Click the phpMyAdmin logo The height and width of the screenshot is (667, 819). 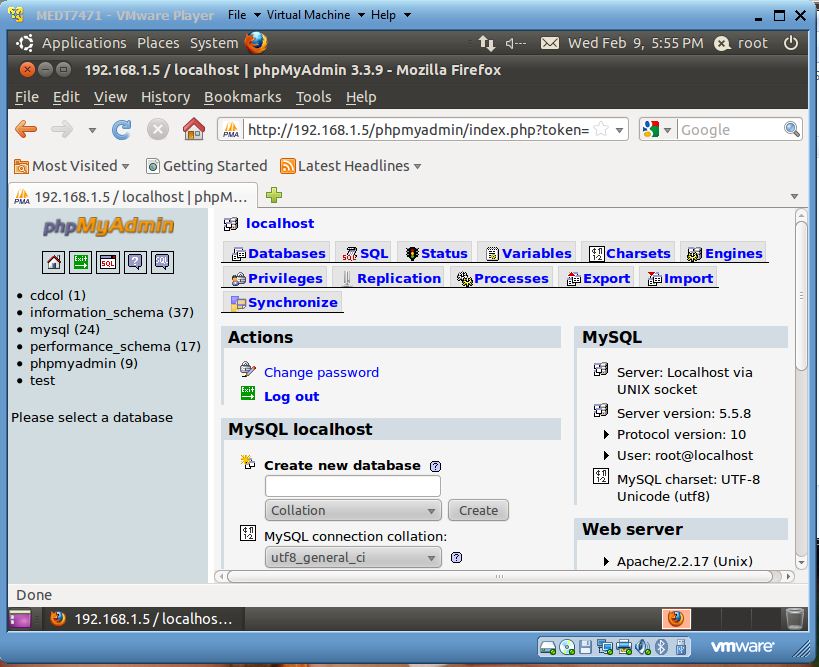tap(108, 226)
